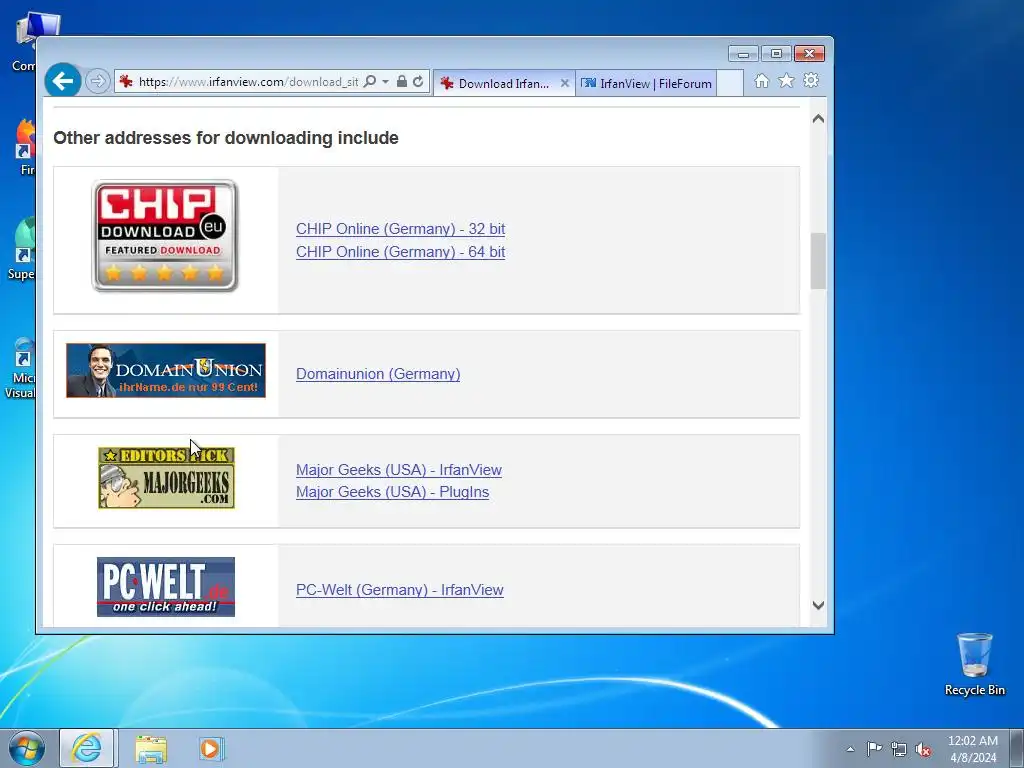
Task: Click the browser Back arrow button
Action: pyautogui.click(x=63, y=82)
